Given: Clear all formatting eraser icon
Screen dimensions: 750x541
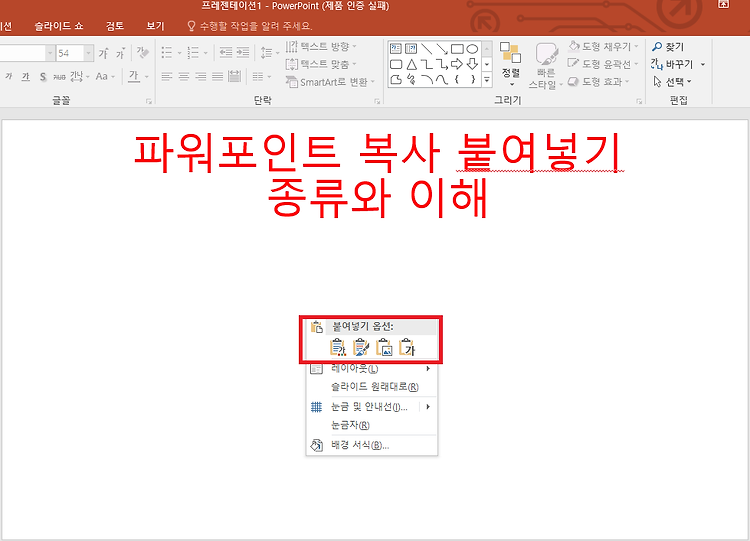Looking at the screenshot, I should coord(143,53).
